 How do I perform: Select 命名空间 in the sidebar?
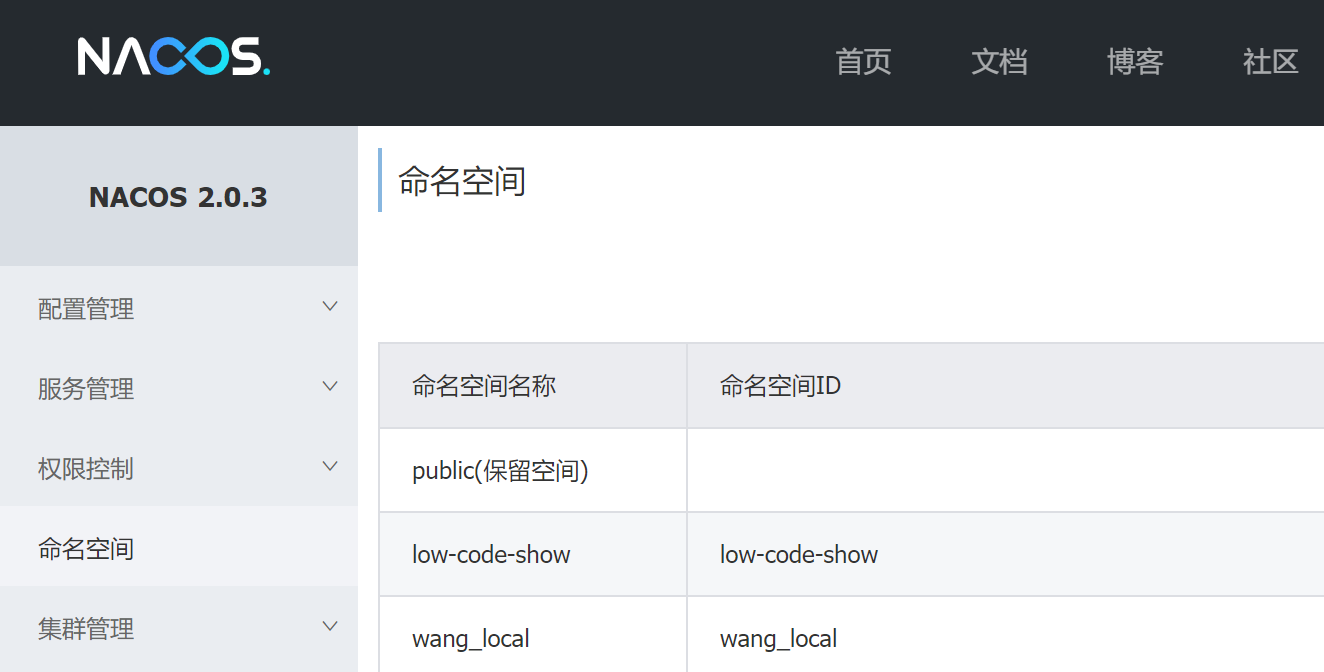click(x=86, y=549)
